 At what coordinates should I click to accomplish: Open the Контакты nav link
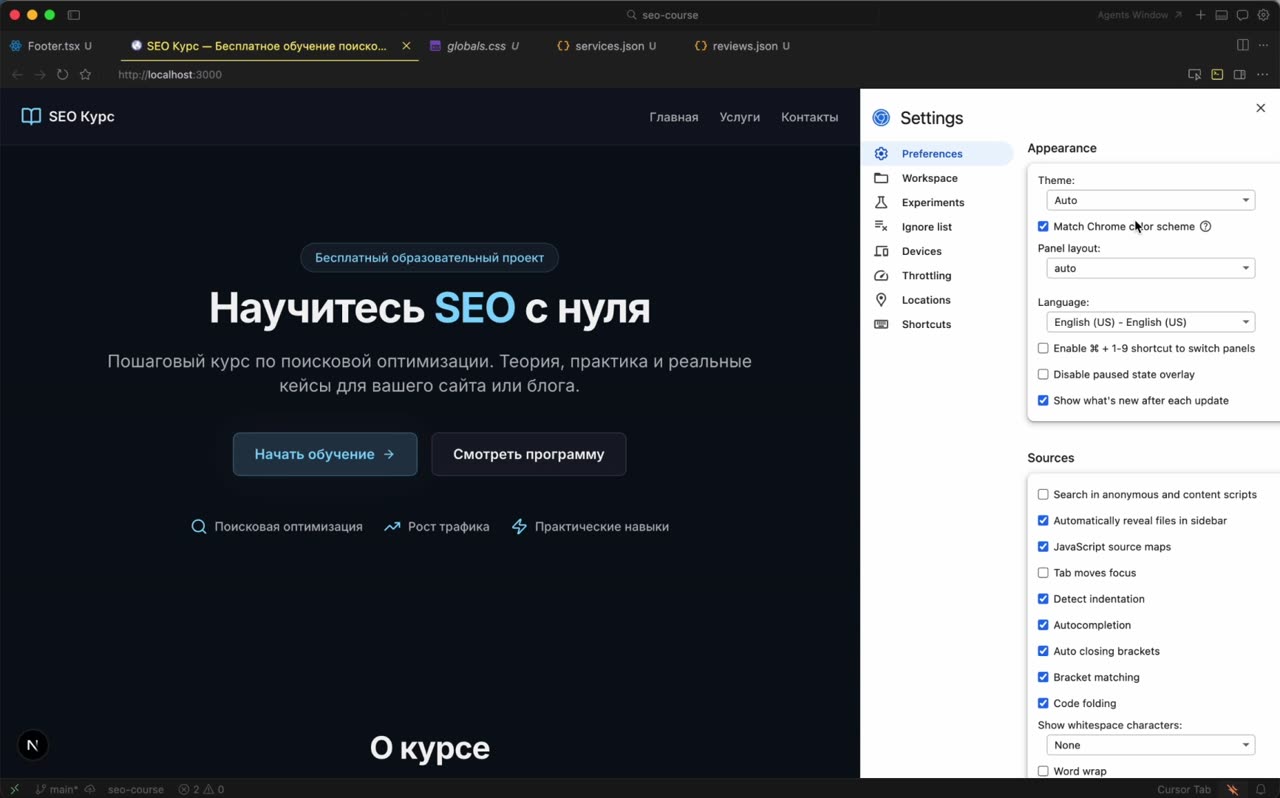point(810,117)
